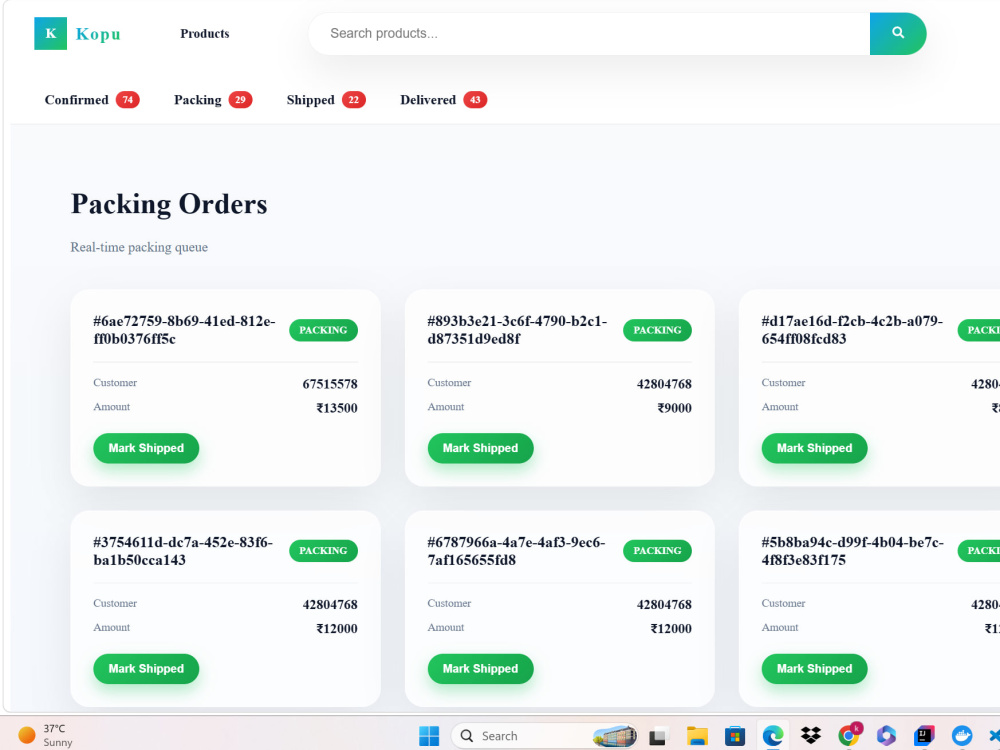Screen dimensions: 1000x750
Task: Switch to the Shipped orders tab
Action: 326,99
